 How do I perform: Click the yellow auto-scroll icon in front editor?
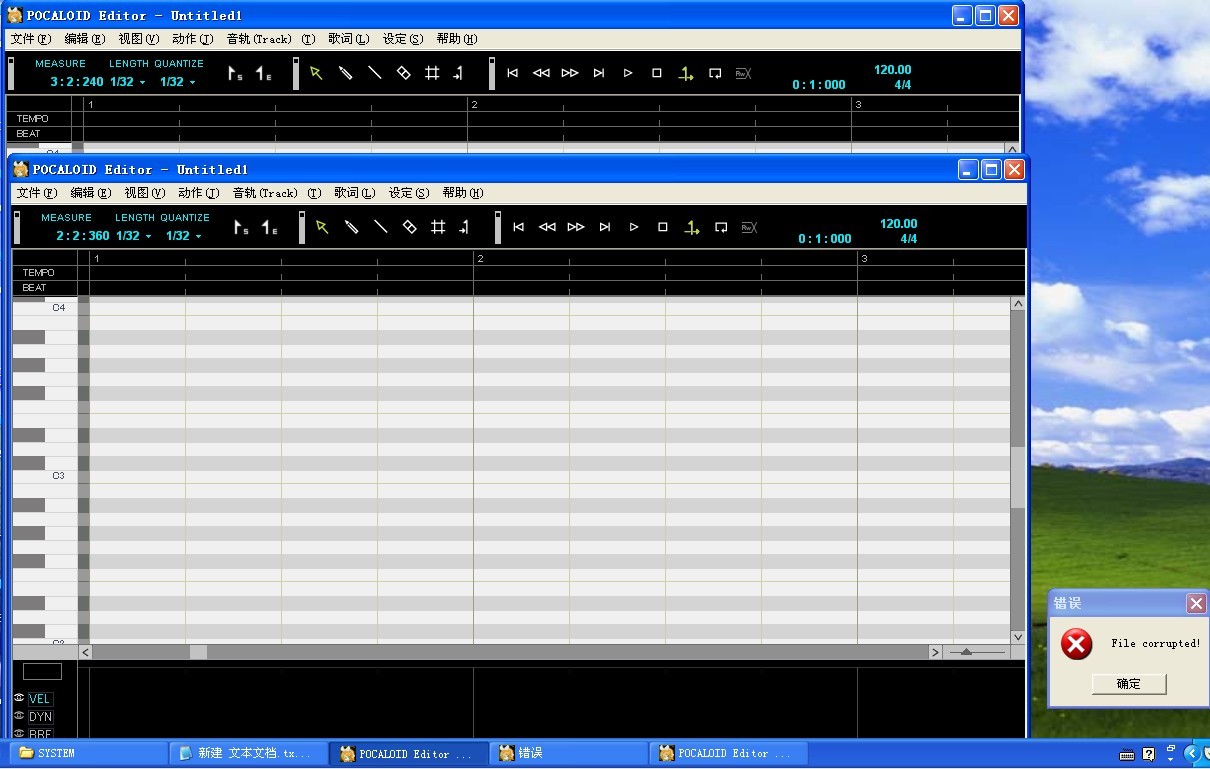[x=691, y=228]
